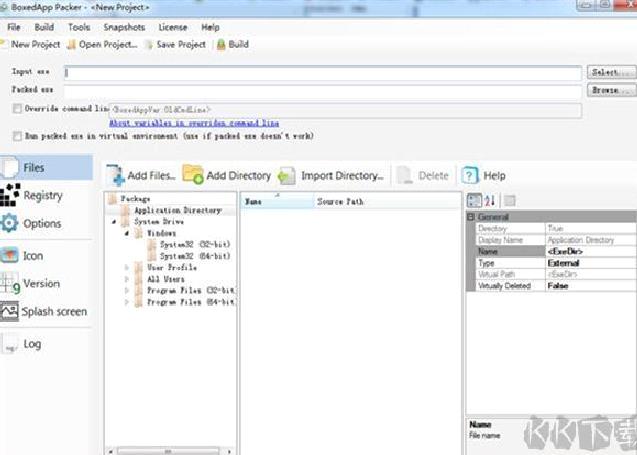Click the Open Project folder icon
This screenshot has width=637, height=455.
pyautogui.click(x=72, y=44)
